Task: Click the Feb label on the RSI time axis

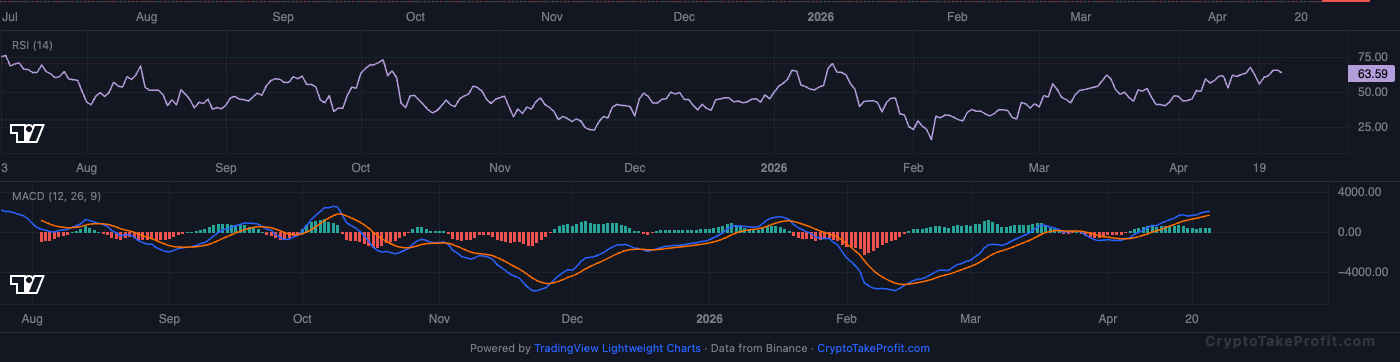Action: click(912, 168)
